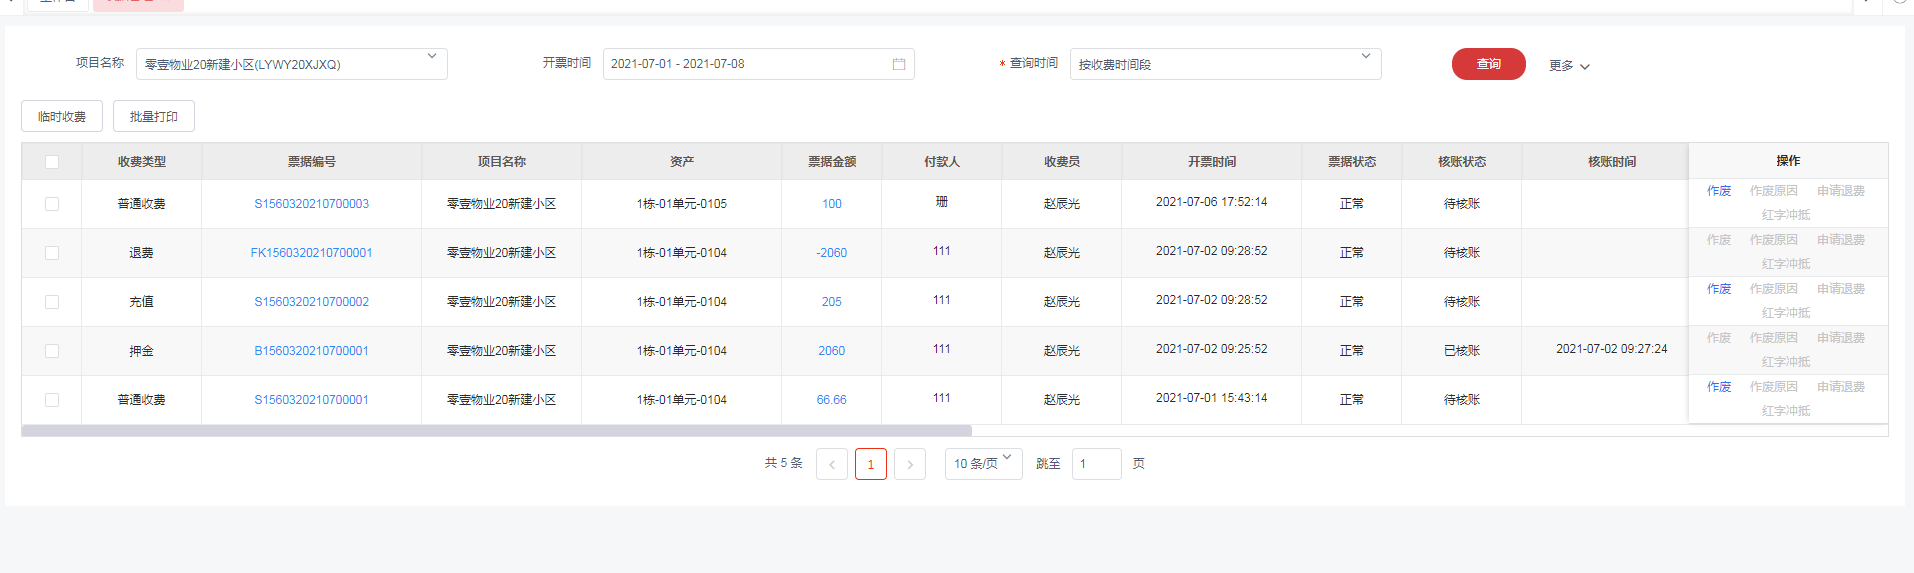This screenshot has height=573, width=1914.
Task: Click time cell 2021-07-01 15:43:14
Action: point(1212,398)
